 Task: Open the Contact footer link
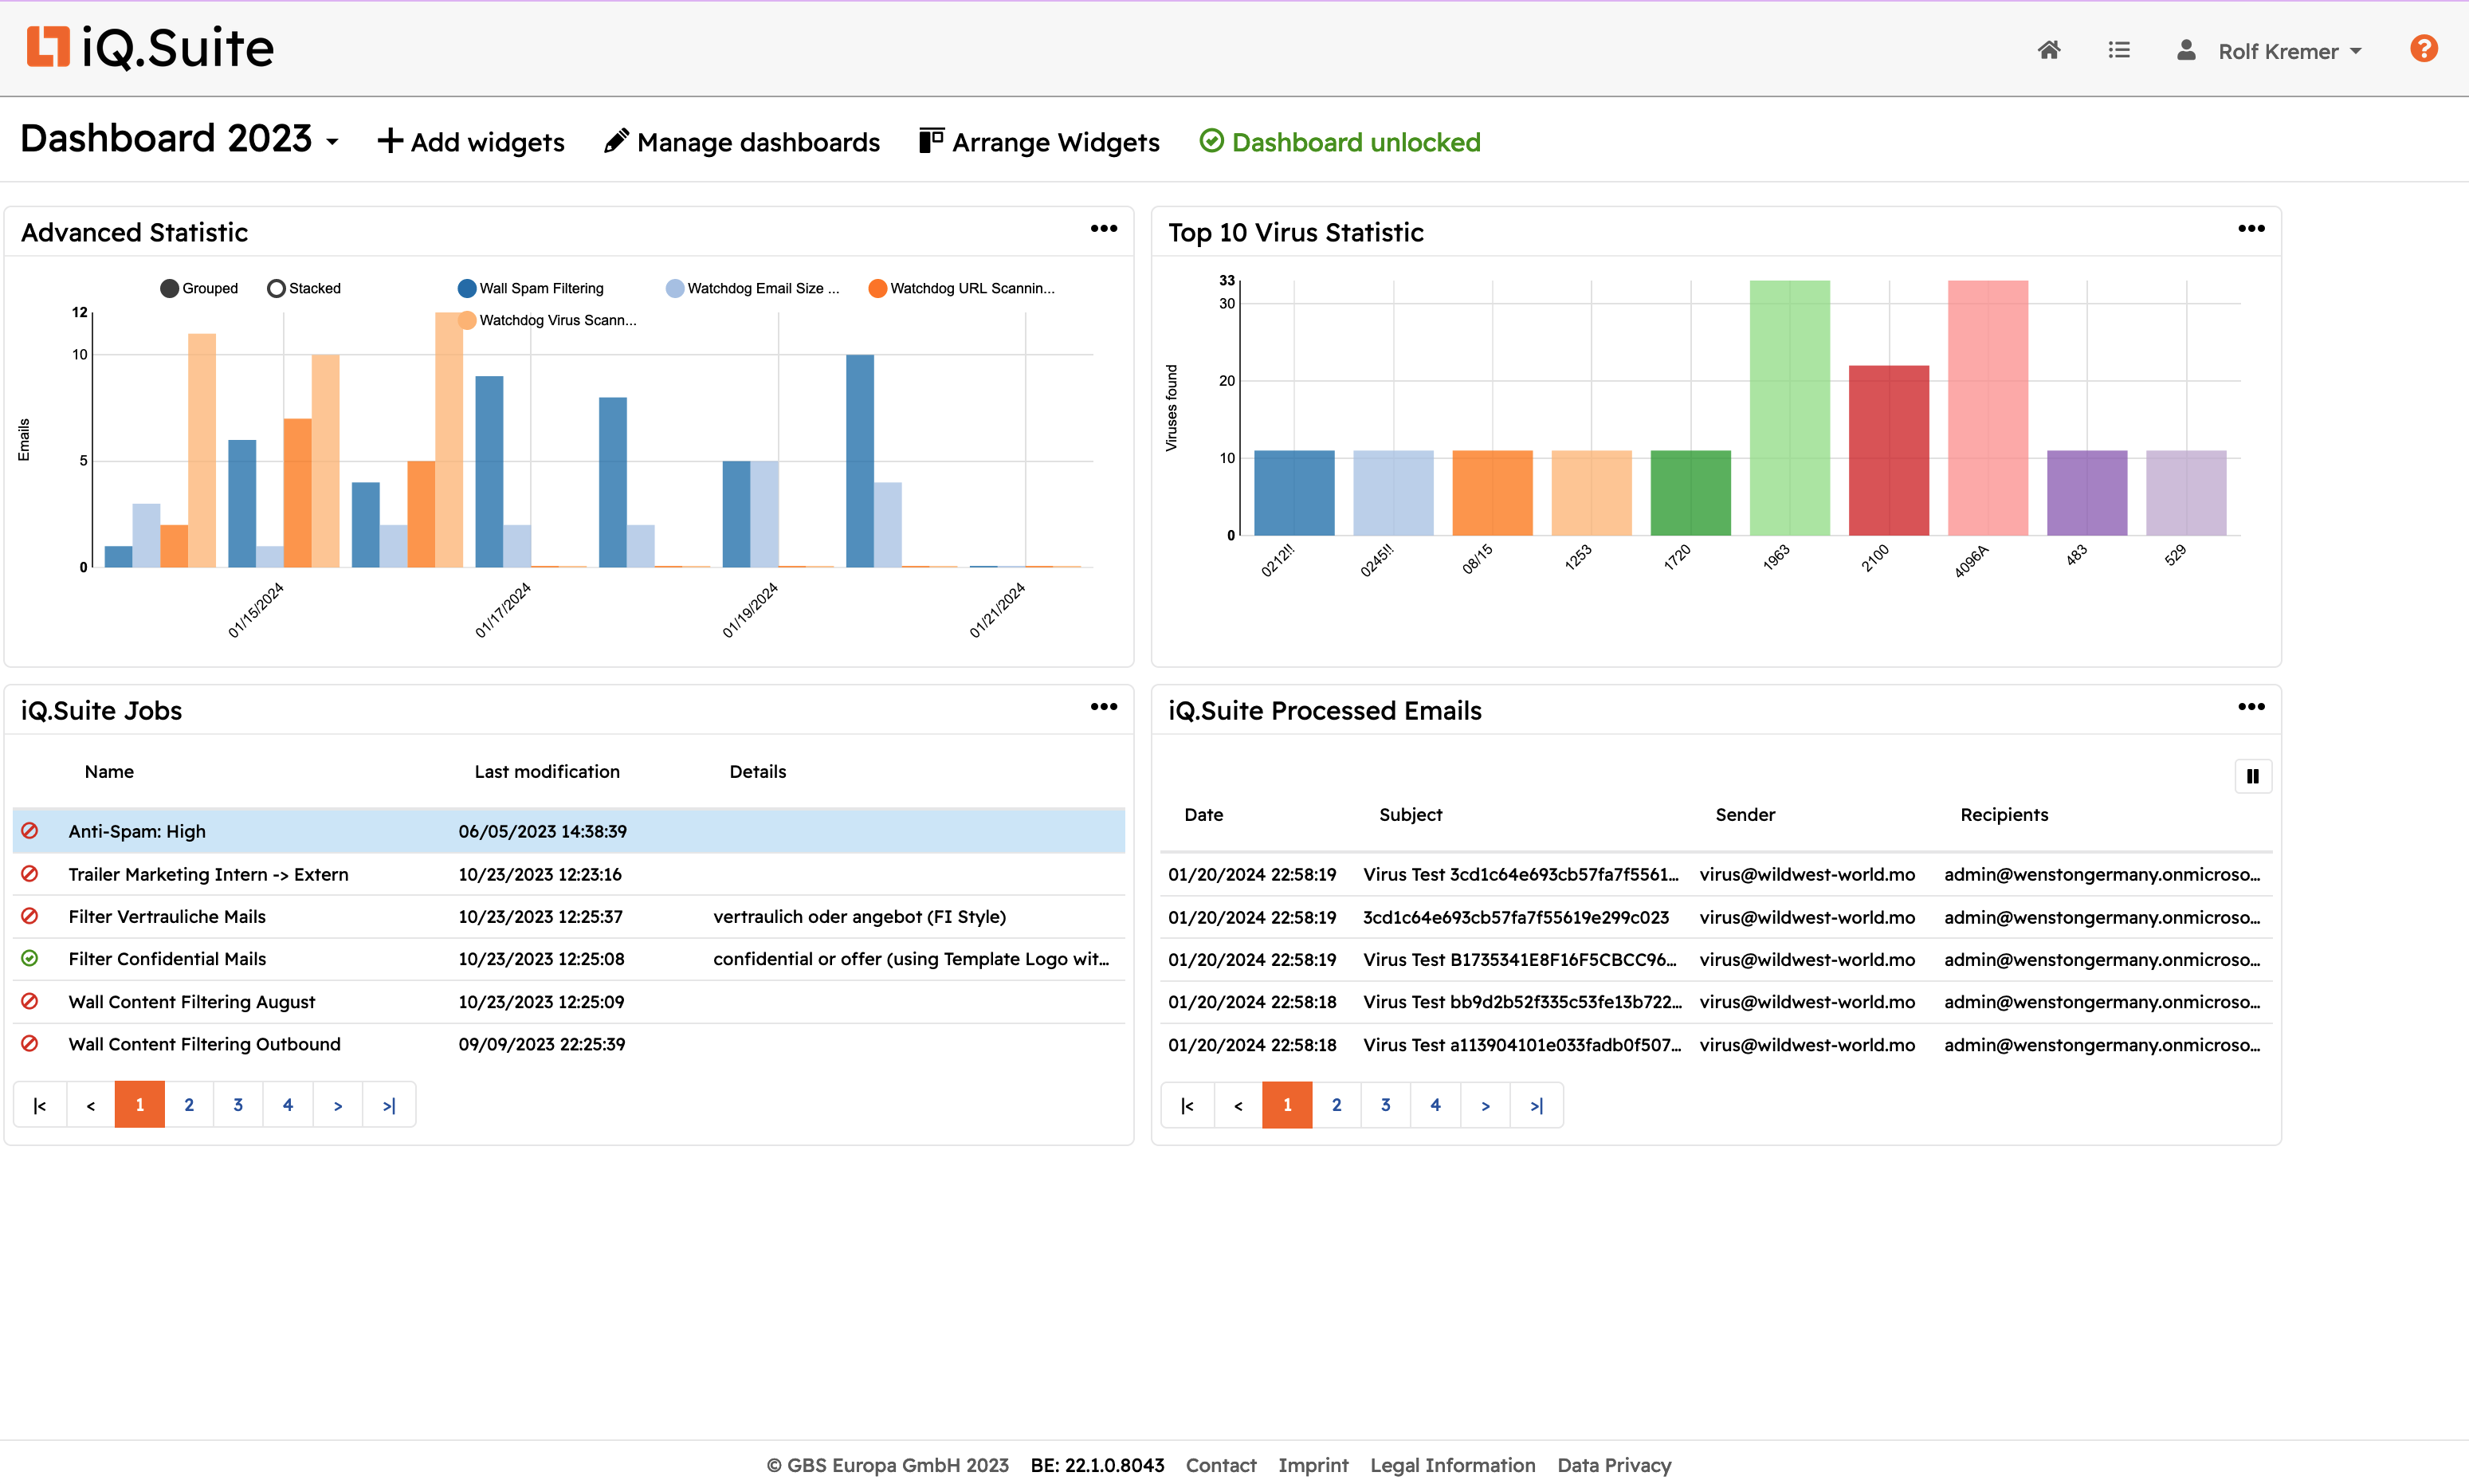[x=1221, y=1465]
